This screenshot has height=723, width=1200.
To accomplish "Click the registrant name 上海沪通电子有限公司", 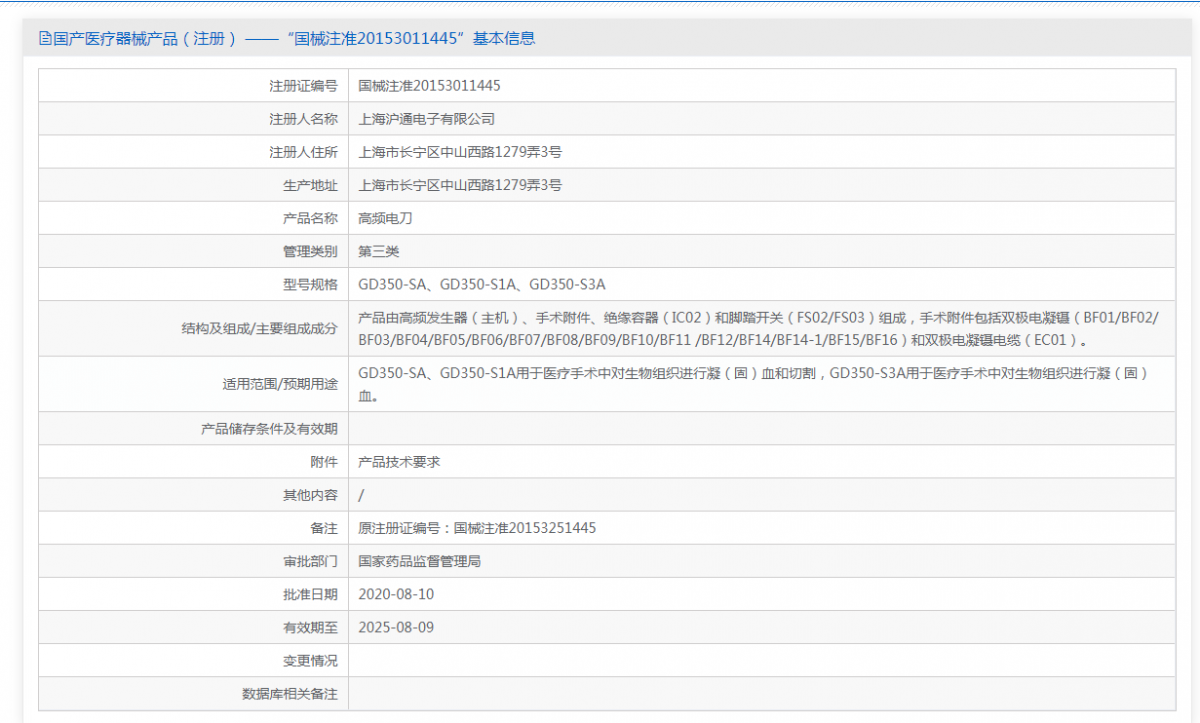I will pyautogui.click(x=427, y=119).
